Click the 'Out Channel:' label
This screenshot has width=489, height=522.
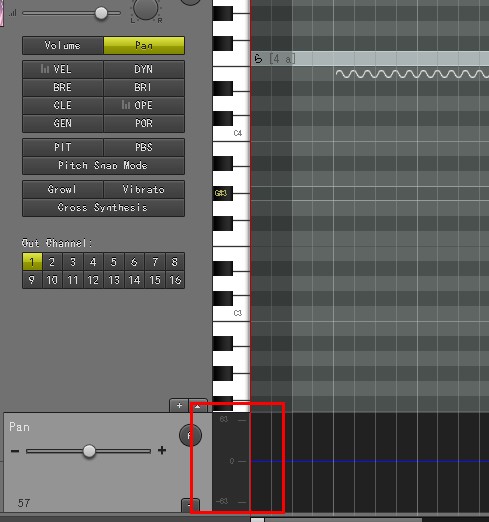pyautogui.click(x=57, y=243)
